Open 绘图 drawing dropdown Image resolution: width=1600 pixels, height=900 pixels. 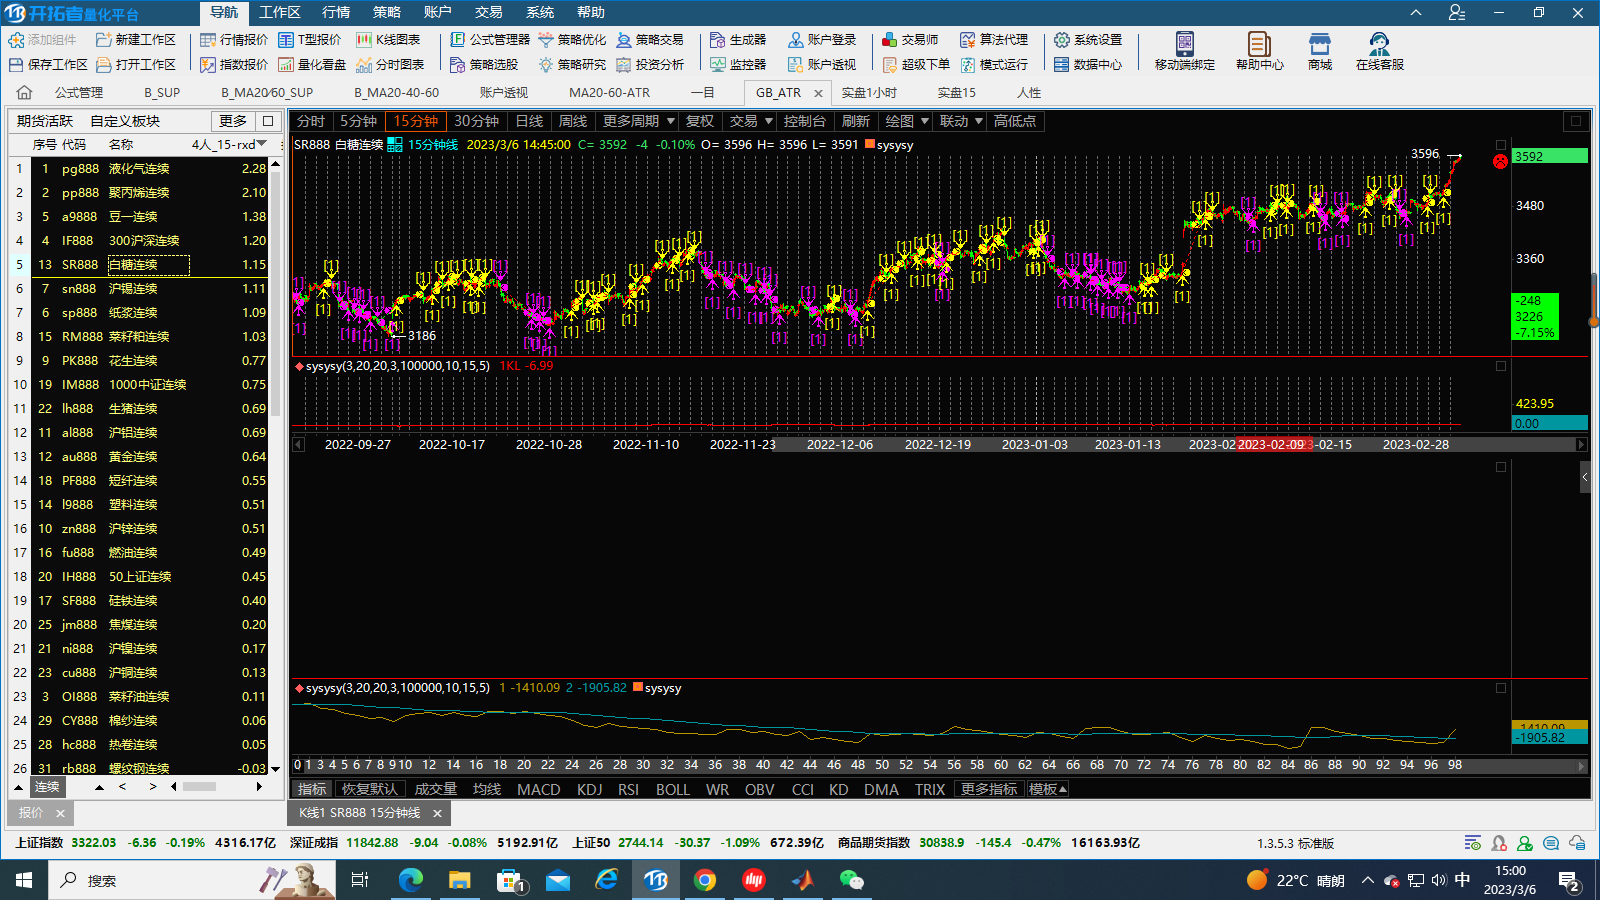pos(907,121)
